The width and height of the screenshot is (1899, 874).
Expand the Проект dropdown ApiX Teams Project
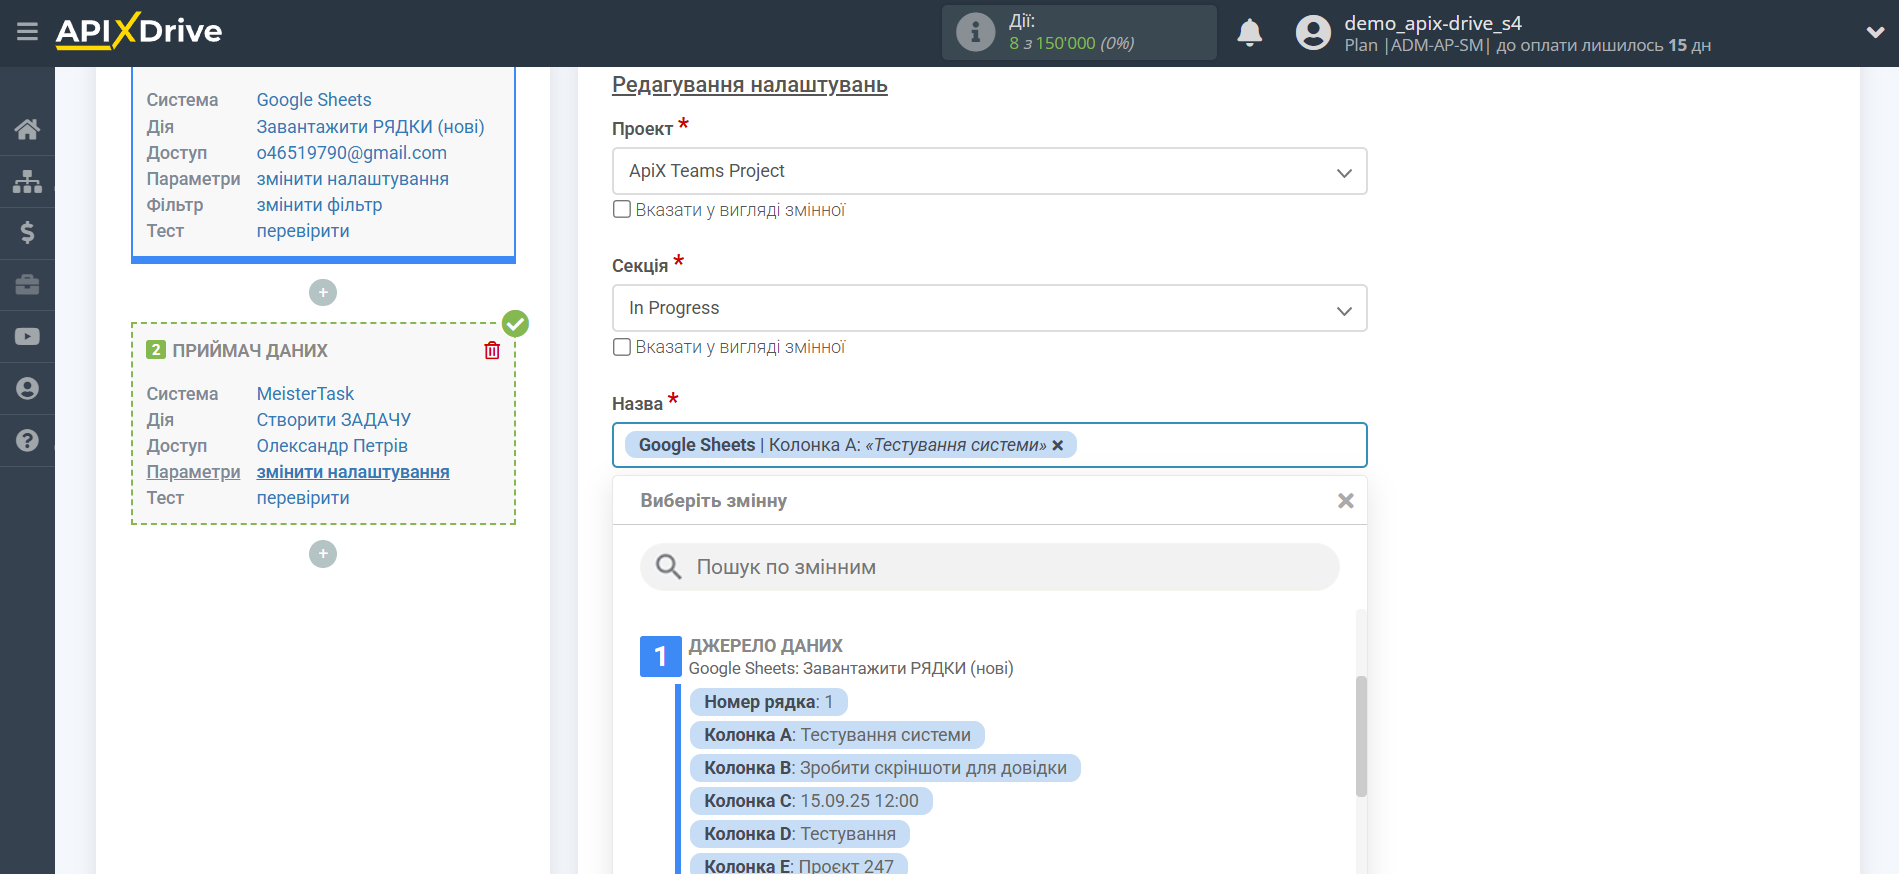coord(988,172)
